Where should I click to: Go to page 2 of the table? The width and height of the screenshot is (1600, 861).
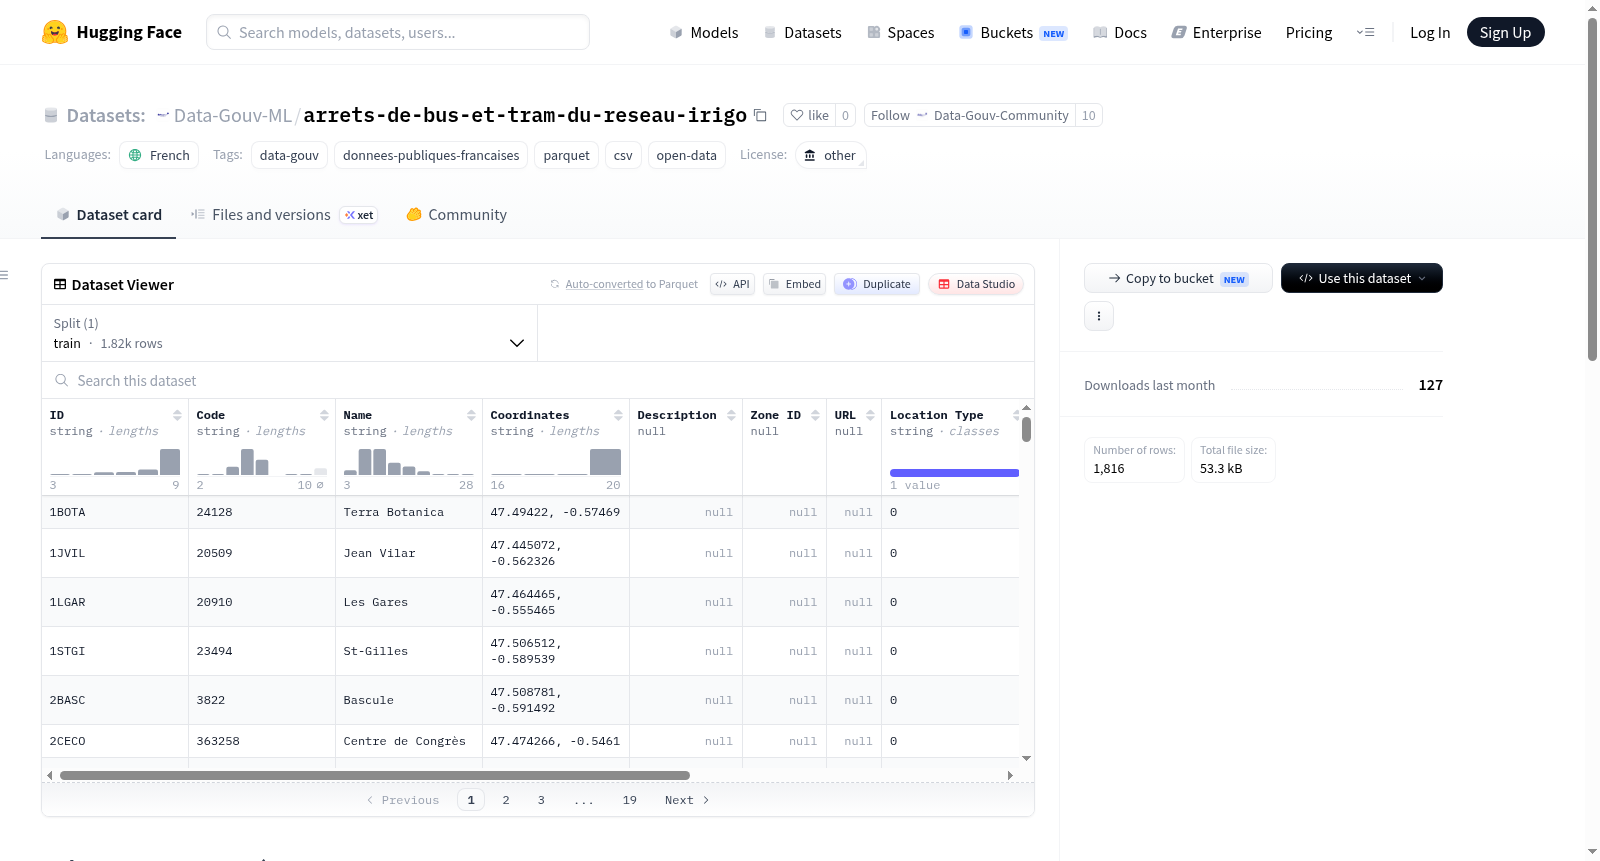pyautogui.click(x=506, y=800)
